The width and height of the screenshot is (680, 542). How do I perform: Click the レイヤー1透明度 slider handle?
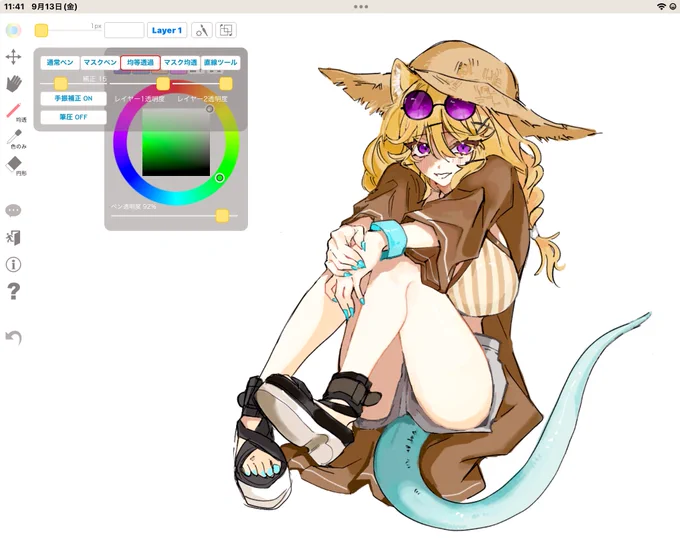(163, 83)
